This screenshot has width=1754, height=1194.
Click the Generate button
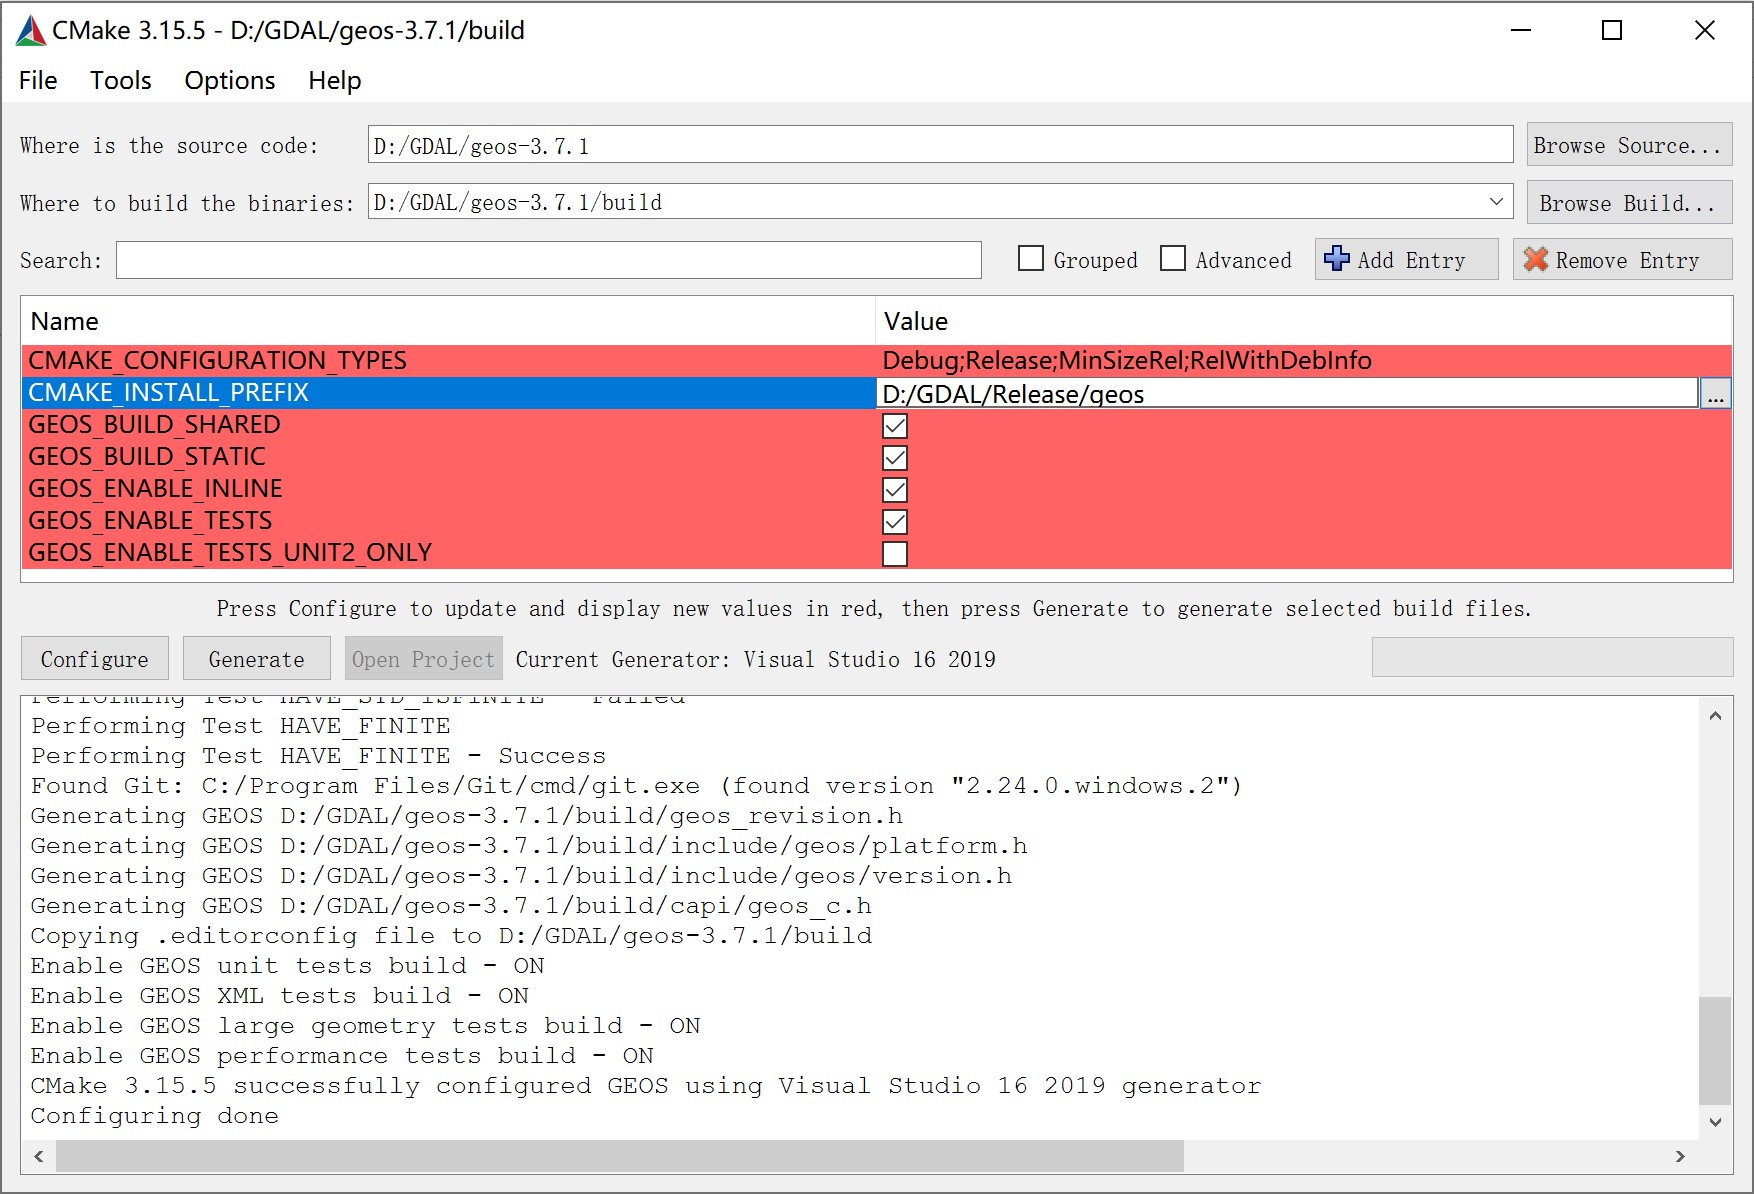point(257,659)
